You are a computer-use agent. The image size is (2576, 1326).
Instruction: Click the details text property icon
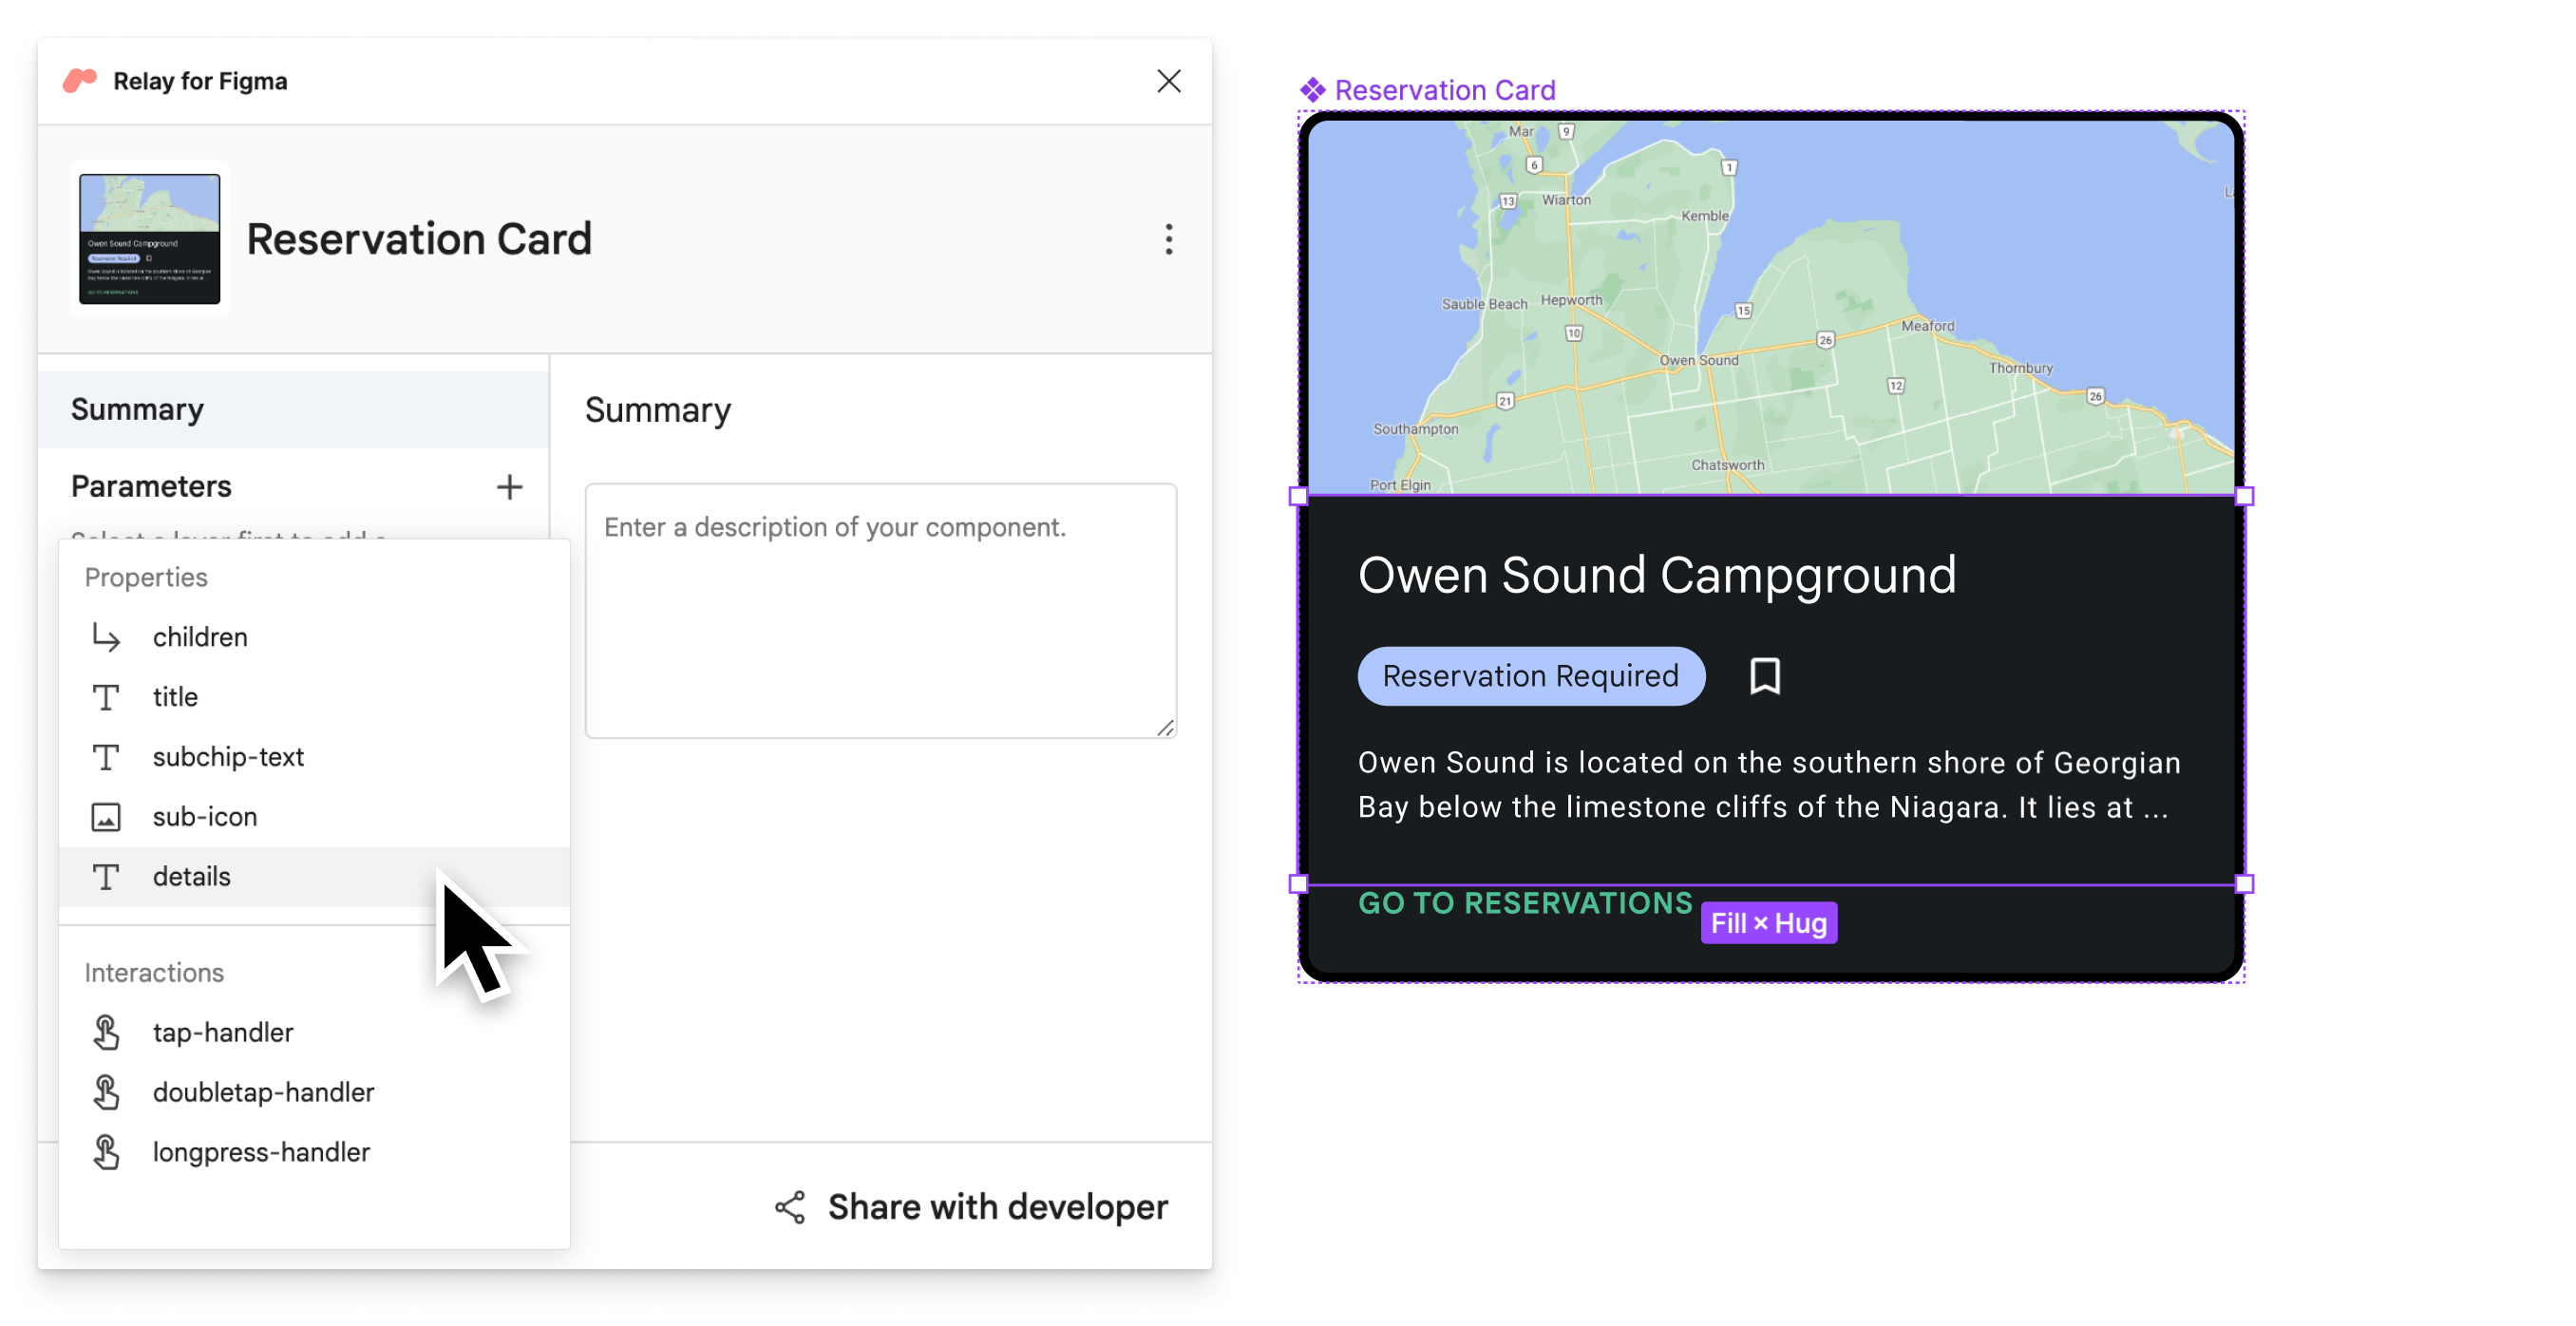click(106, 876)
